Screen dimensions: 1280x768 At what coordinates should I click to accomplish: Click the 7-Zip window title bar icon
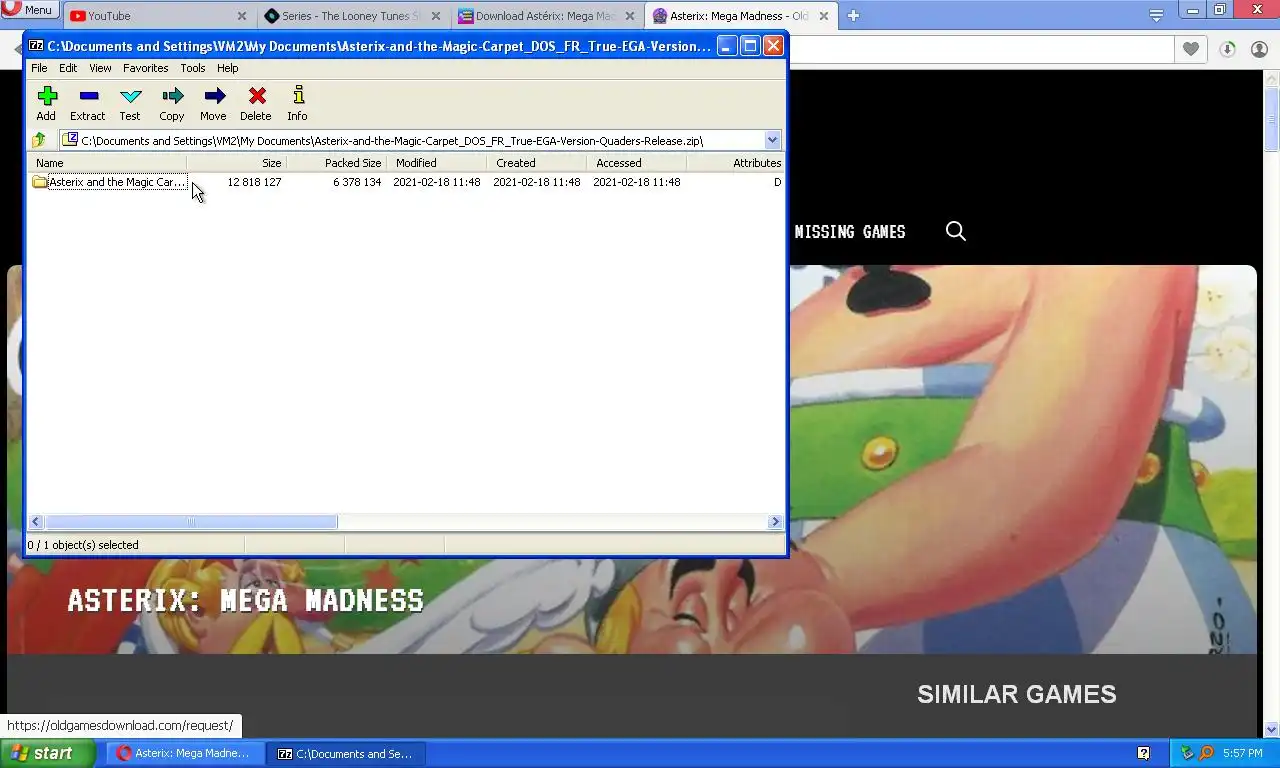(36, 46)
